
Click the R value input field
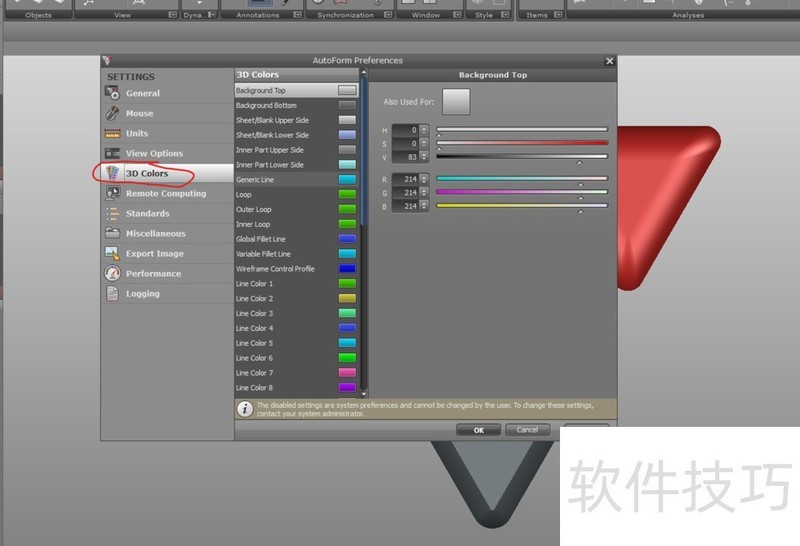(406, 179)
